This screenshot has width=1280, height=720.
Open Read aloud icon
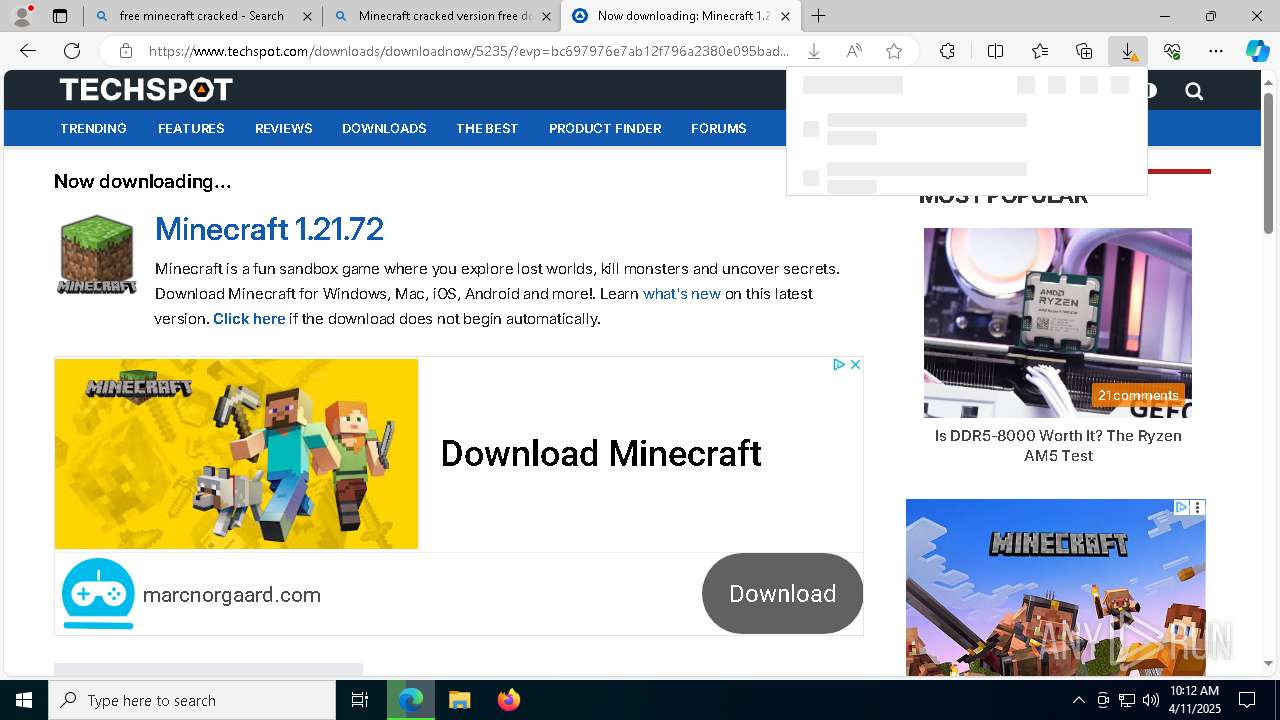tap(854, 51)
